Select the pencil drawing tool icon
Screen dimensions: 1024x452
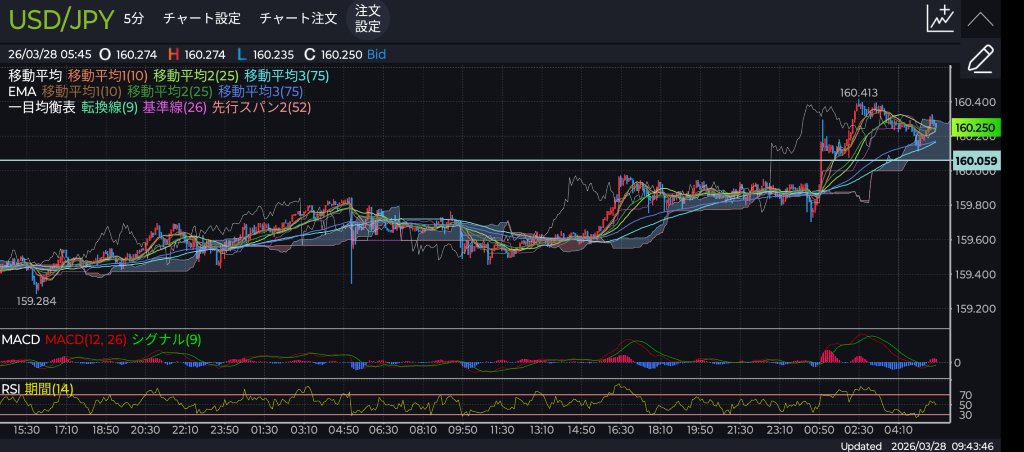tap(981, 59)
